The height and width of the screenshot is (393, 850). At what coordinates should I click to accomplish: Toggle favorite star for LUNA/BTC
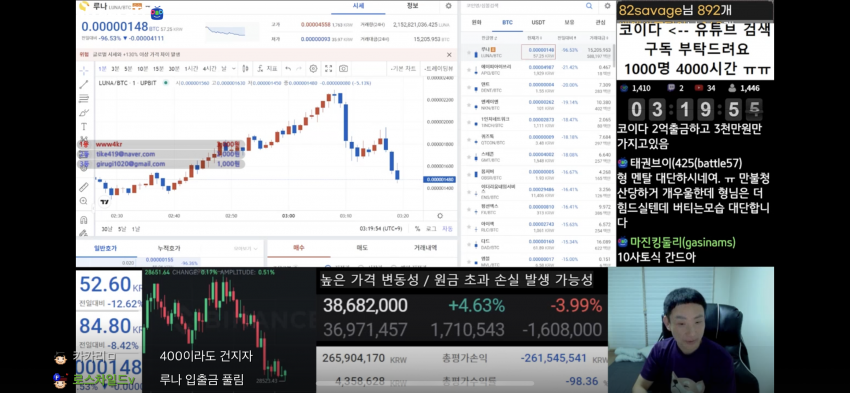coord(469,53)
